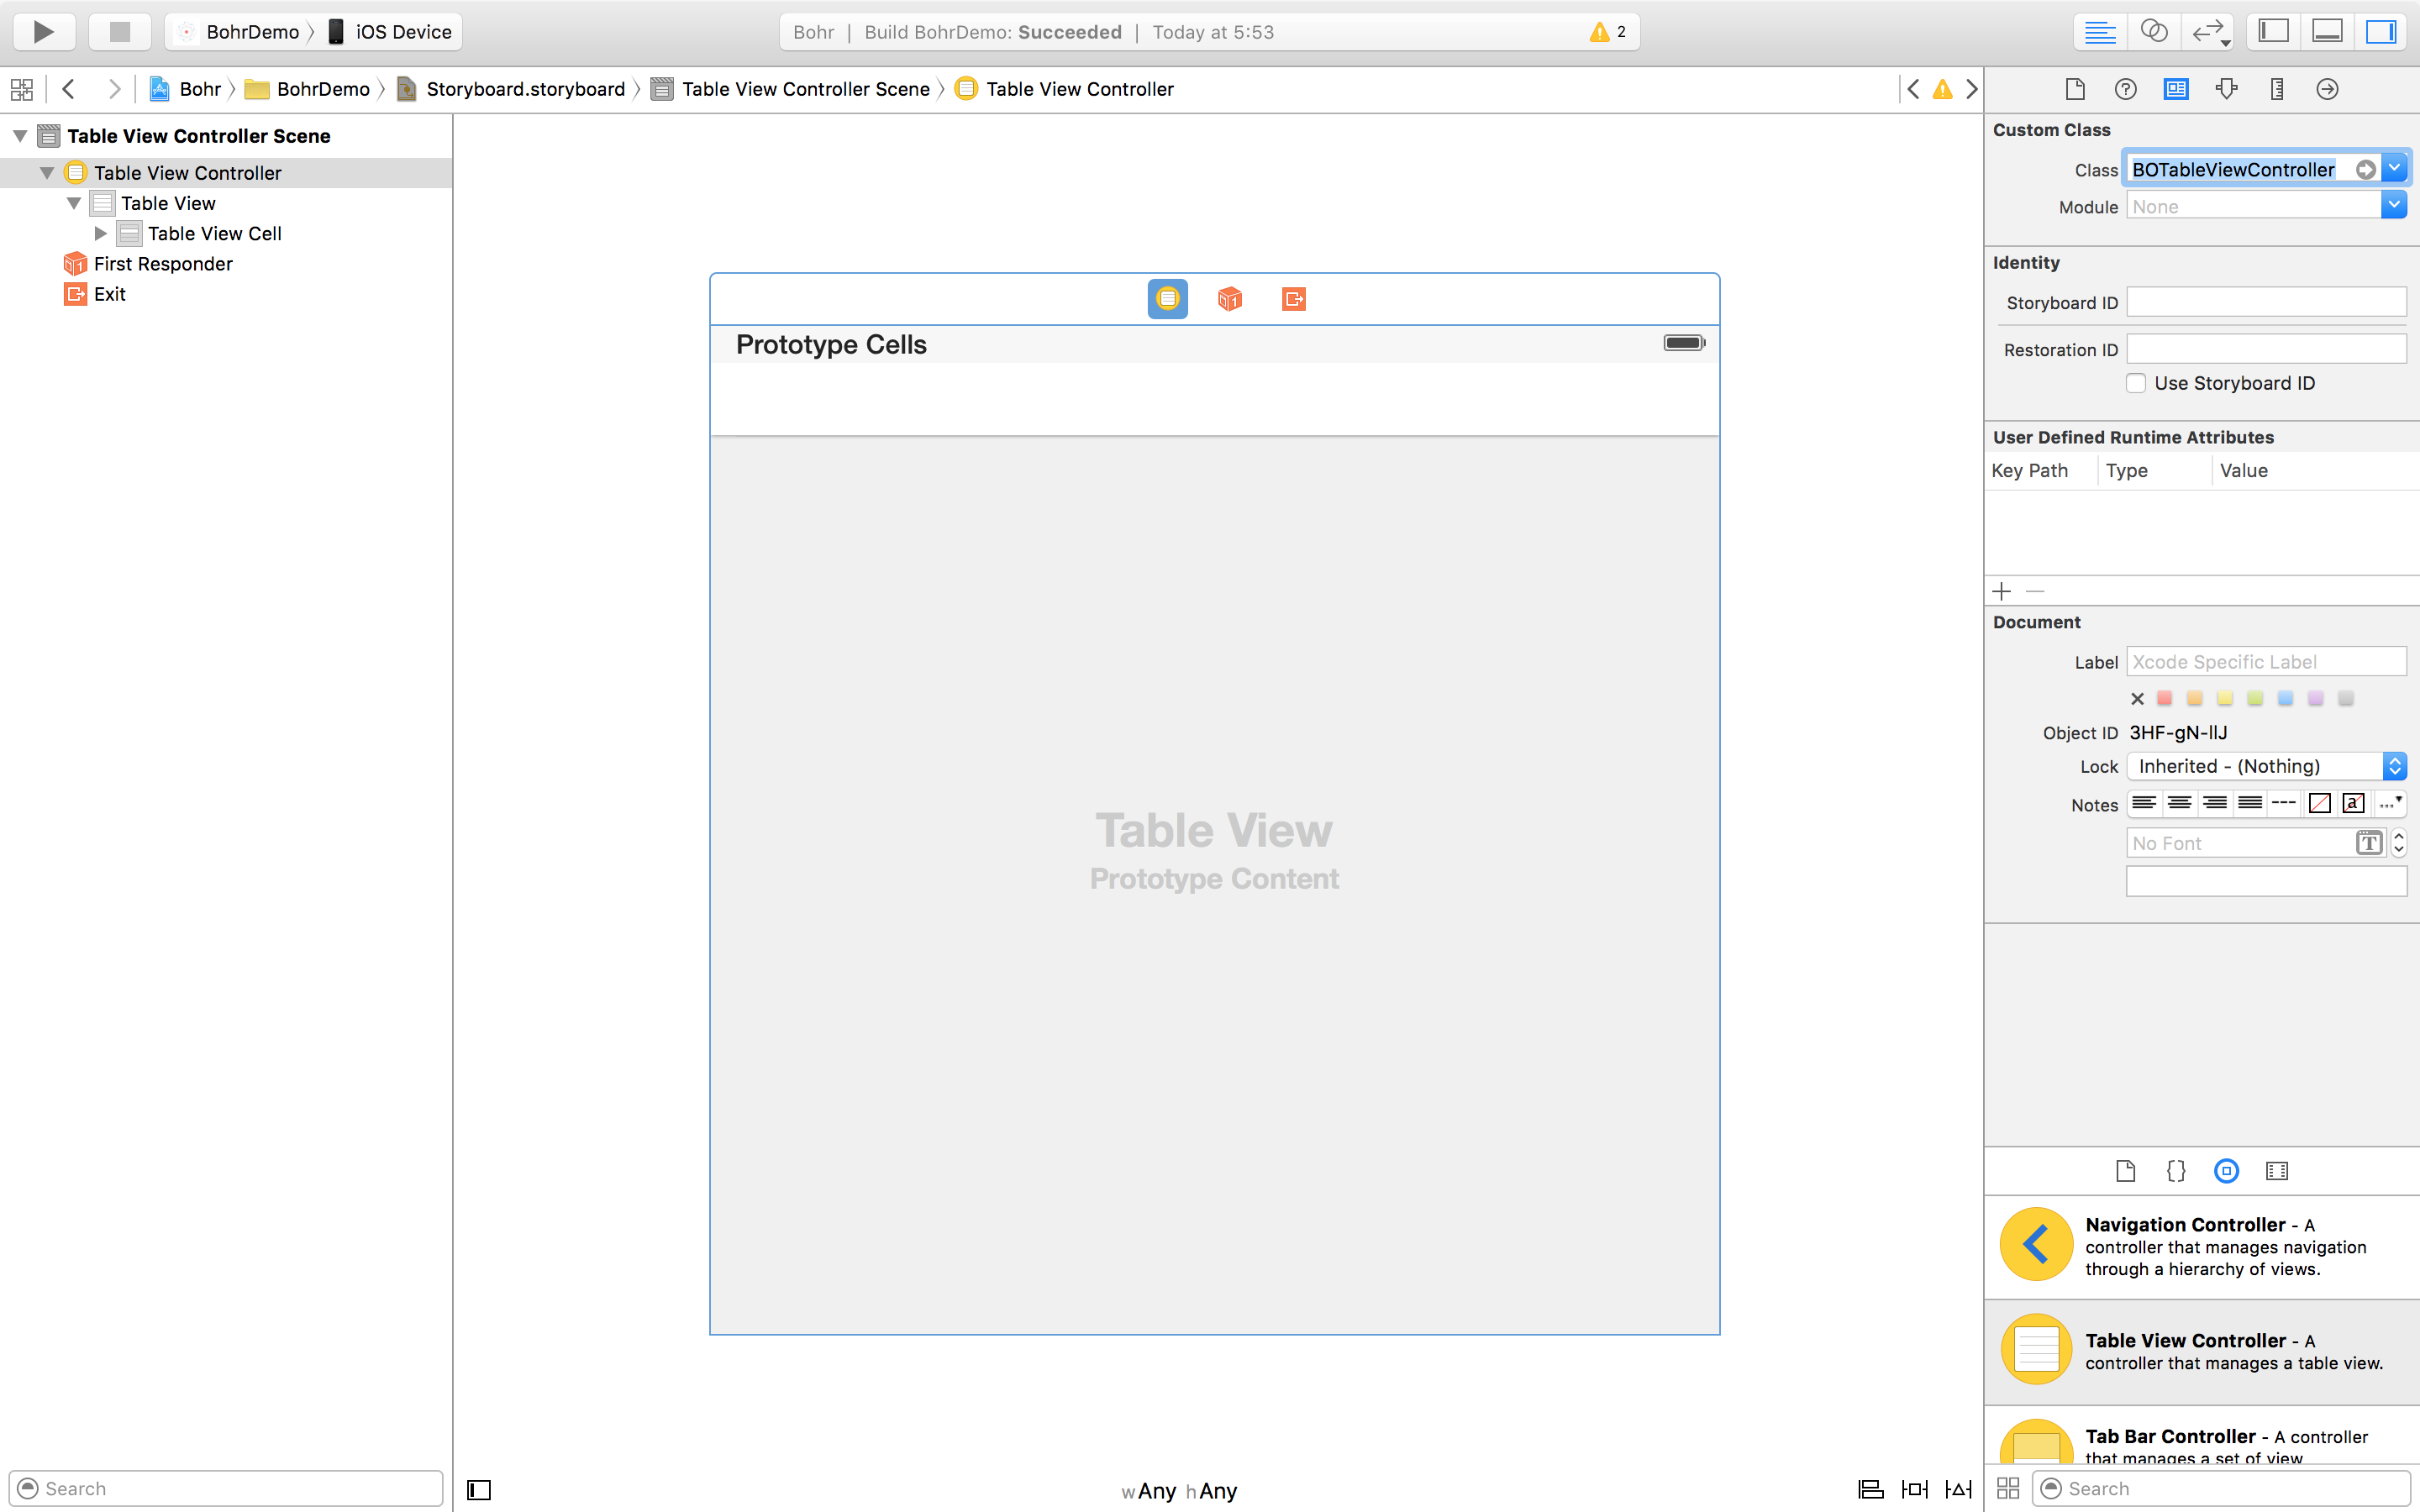The width and height of the screenshot is (2420, 1512).
Task: Pick the red label color swatch
Action: click(2164, 698)
